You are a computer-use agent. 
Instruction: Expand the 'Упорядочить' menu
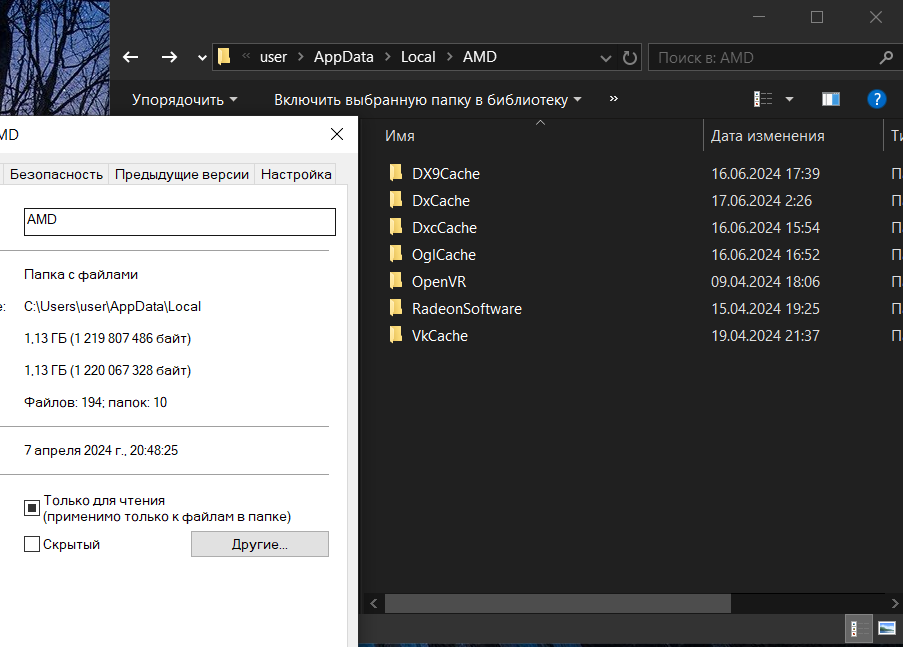pyautogui.click(x=185, y=99)
